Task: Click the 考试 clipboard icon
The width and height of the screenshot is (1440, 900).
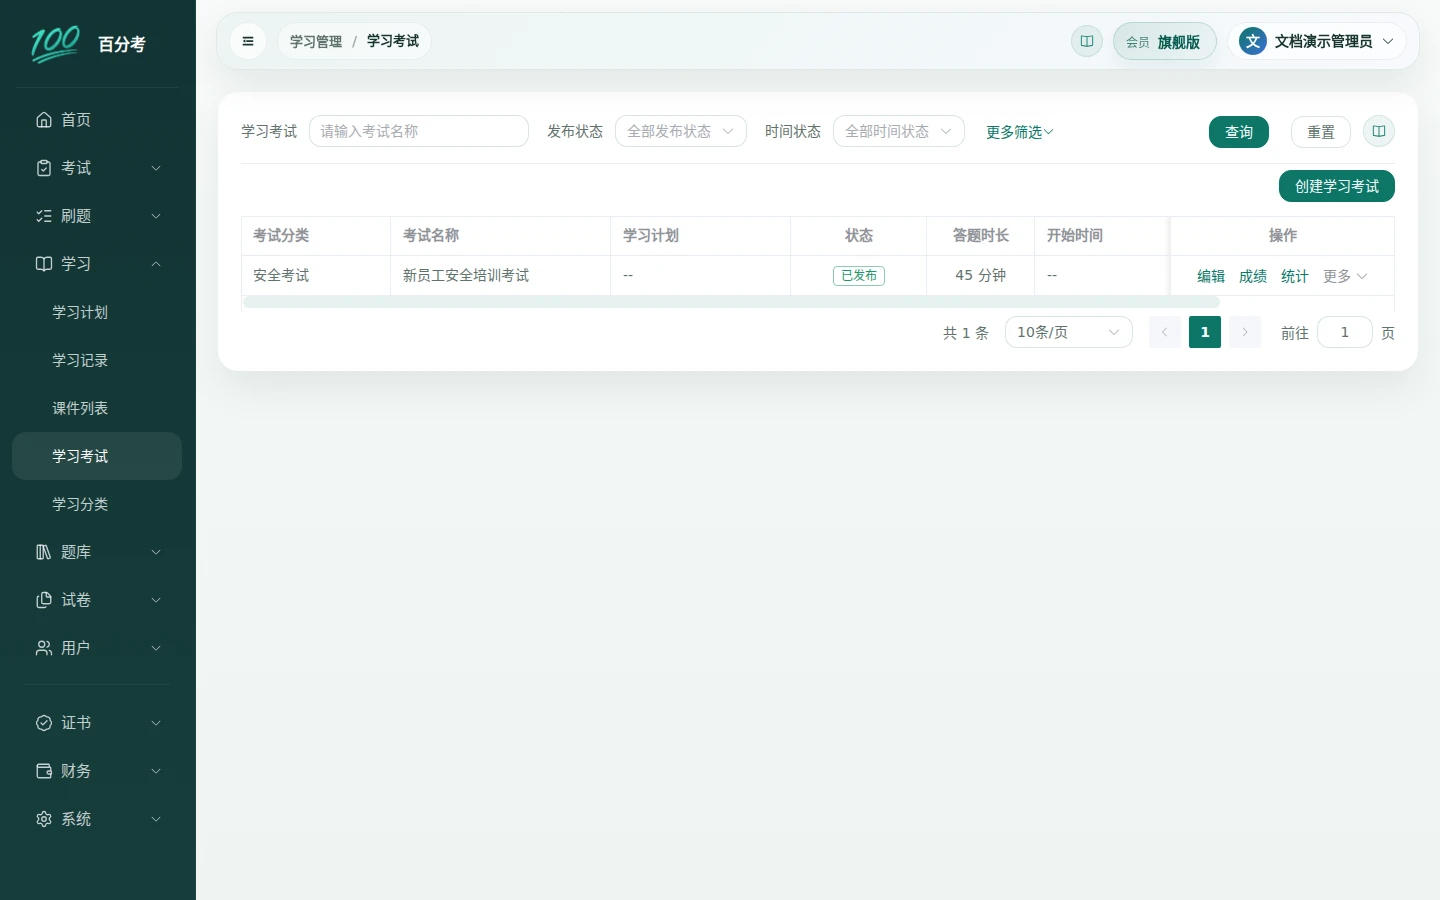Action: [44, 168]
